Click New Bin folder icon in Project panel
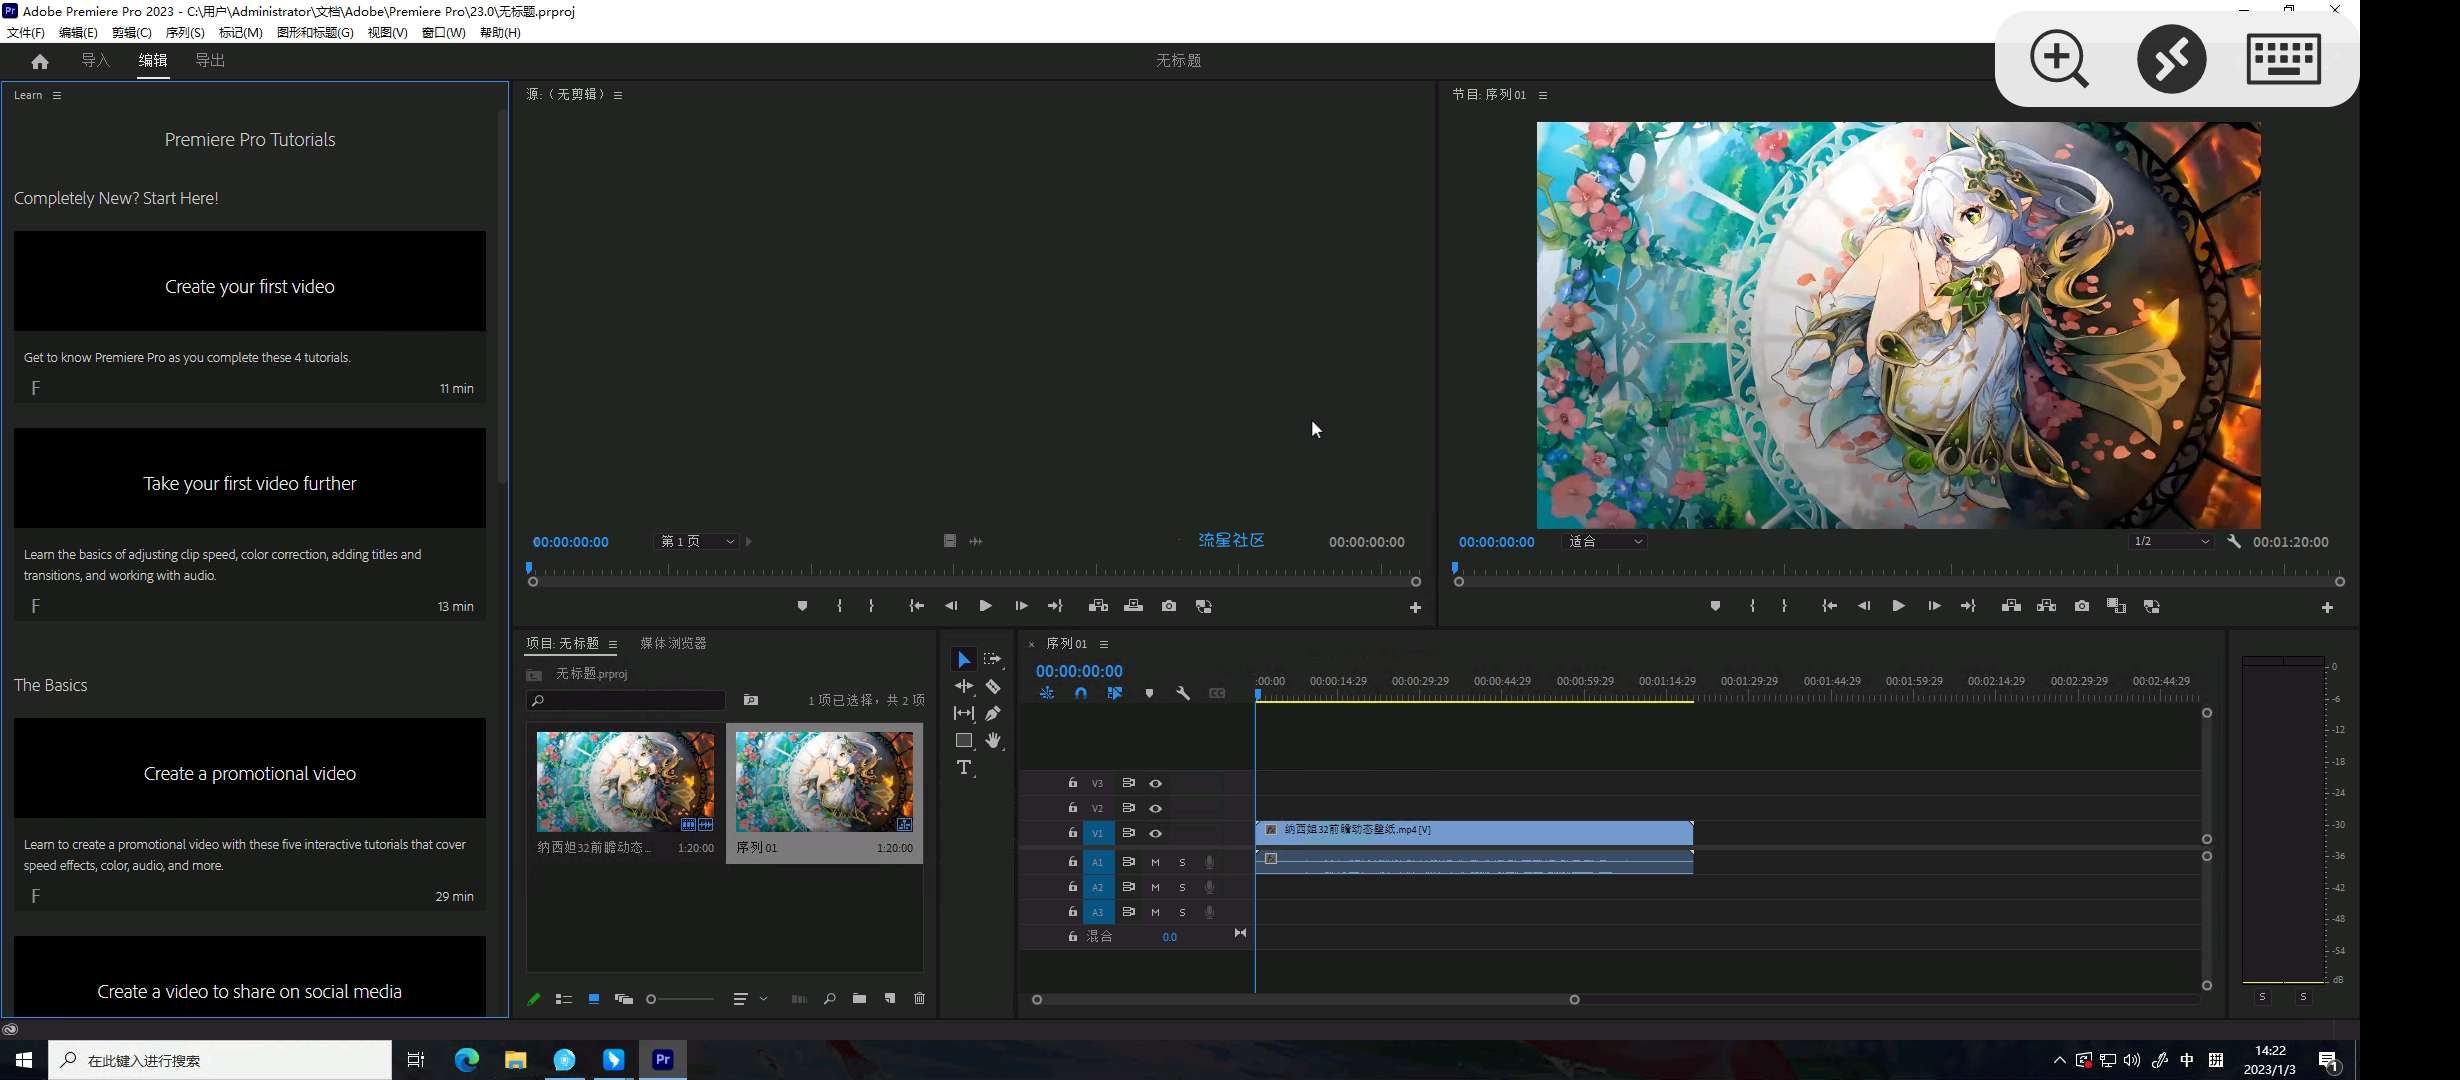 tap(859, 999)
